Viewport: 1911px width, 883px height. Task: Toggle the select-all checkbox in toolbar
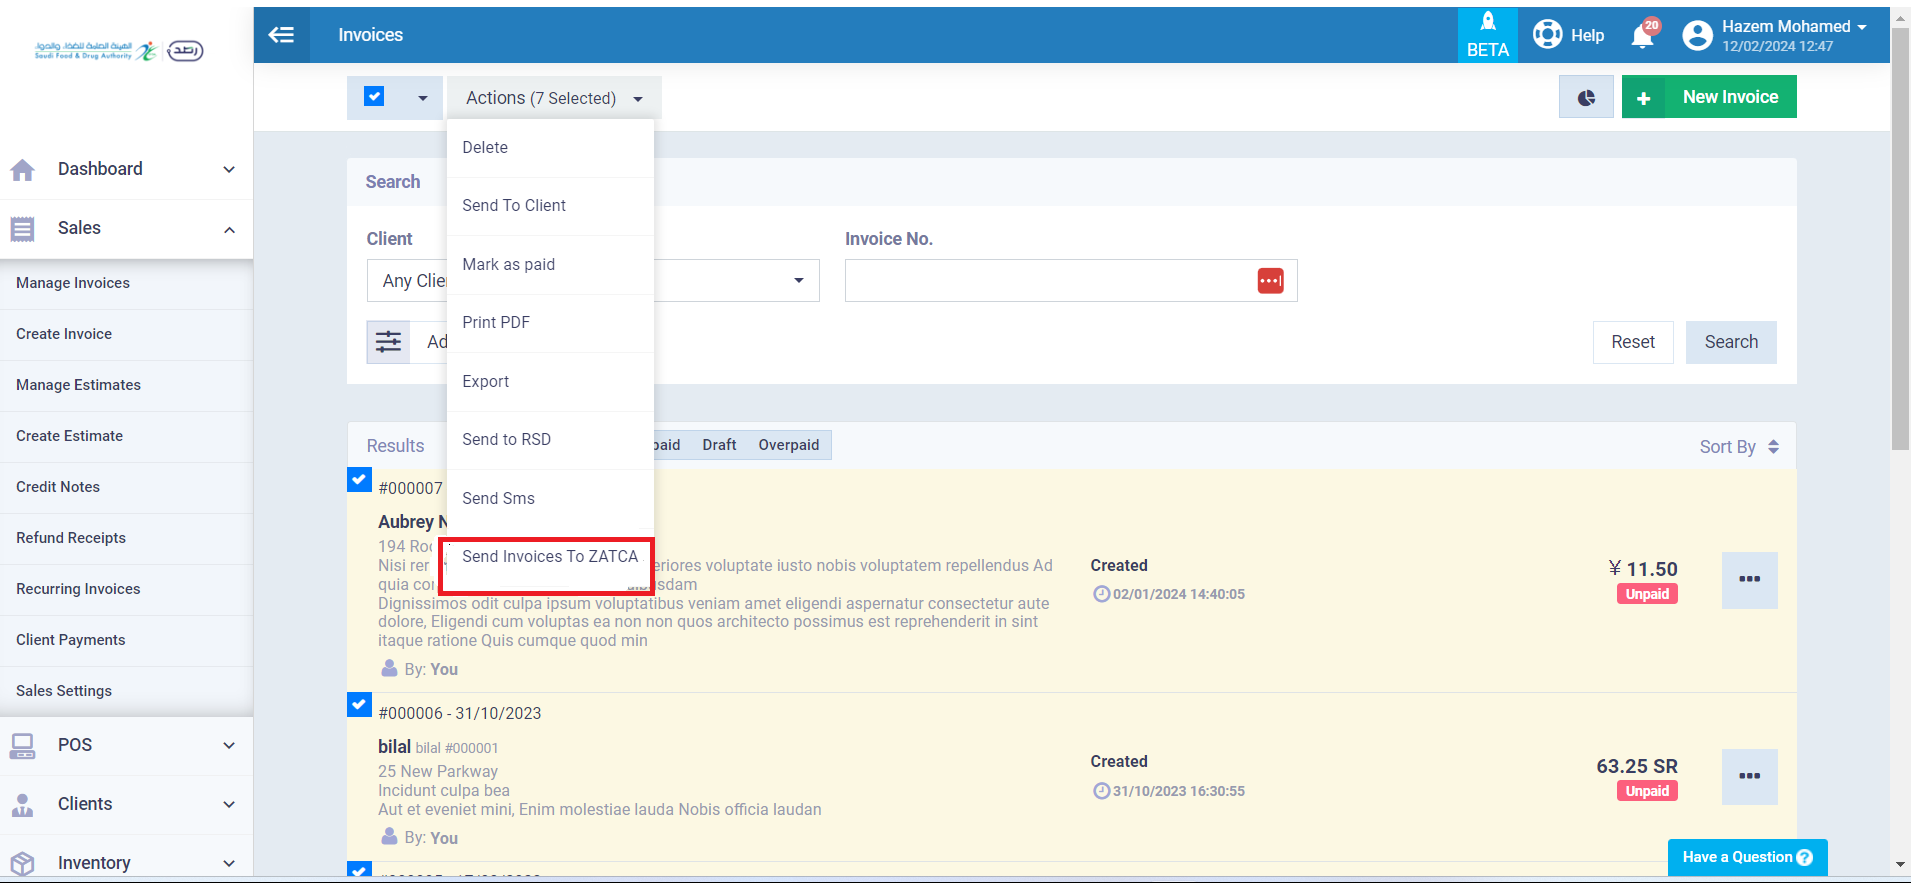point(374,97)
